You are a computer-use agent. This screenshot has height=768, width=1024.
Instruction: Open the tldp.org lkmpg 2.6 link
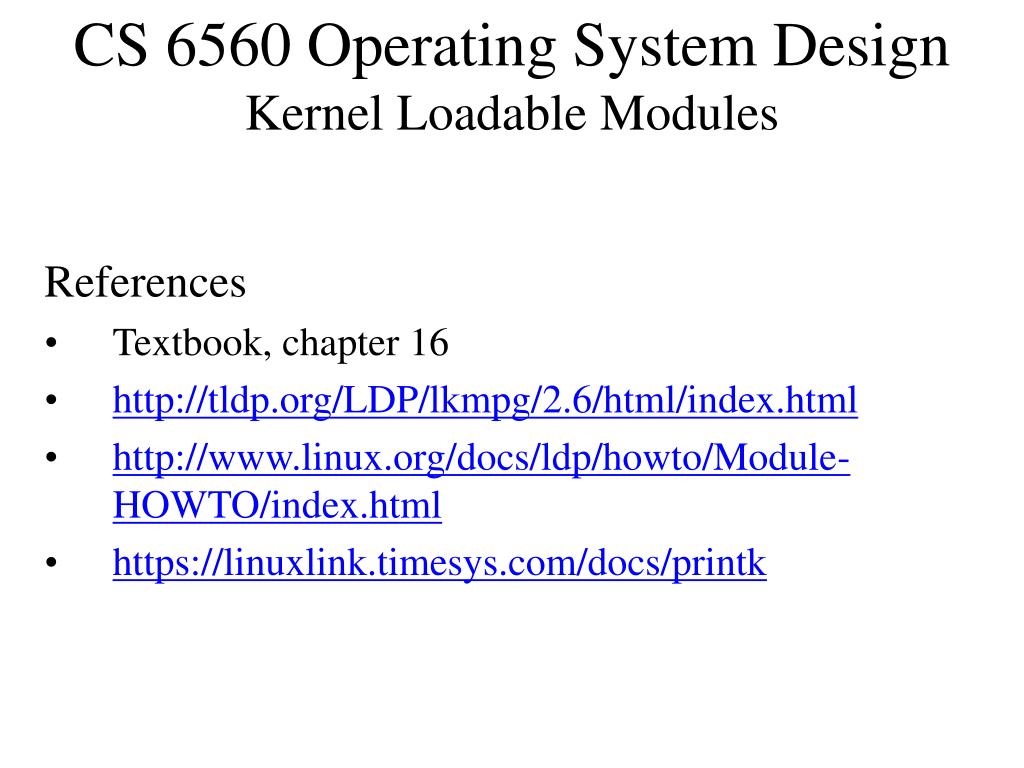(x=485, y=400)
